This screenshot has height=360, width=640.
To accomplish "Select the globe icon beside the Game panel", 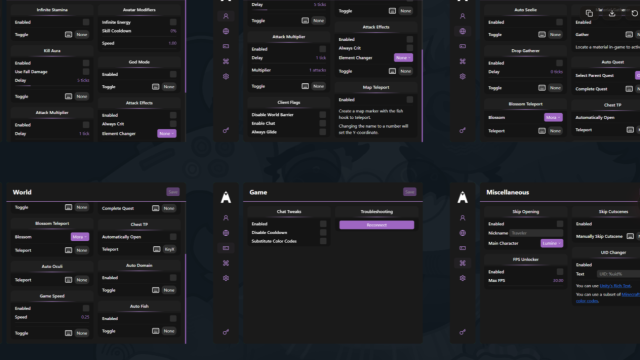I will click(x=226, y=233).
